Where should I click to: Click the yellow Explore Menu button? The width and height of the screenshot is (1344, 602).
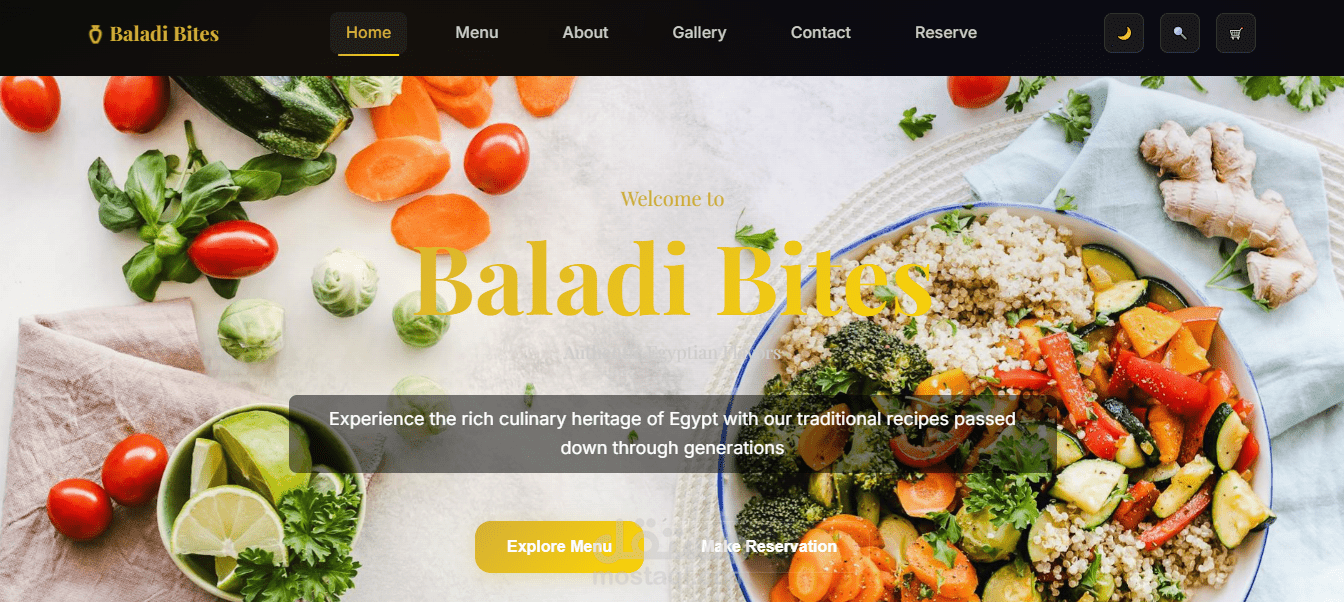559,547
